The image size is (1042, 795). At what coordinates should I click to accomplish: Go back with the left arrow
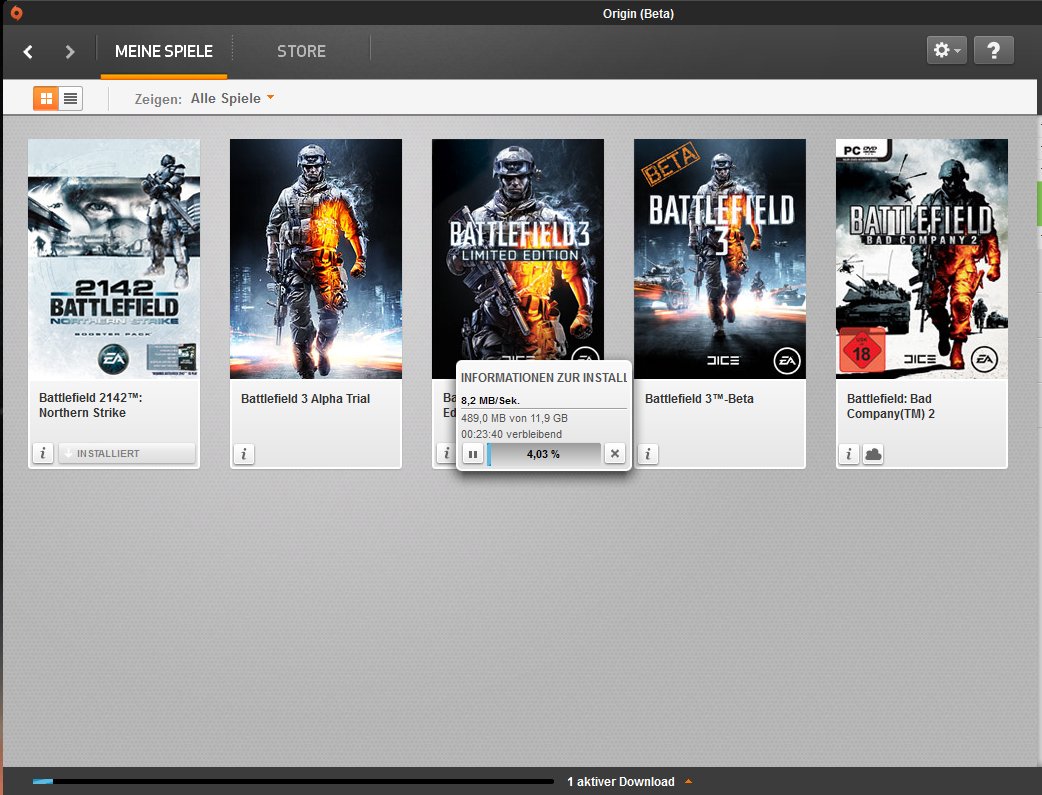click(x=28, y=52)
